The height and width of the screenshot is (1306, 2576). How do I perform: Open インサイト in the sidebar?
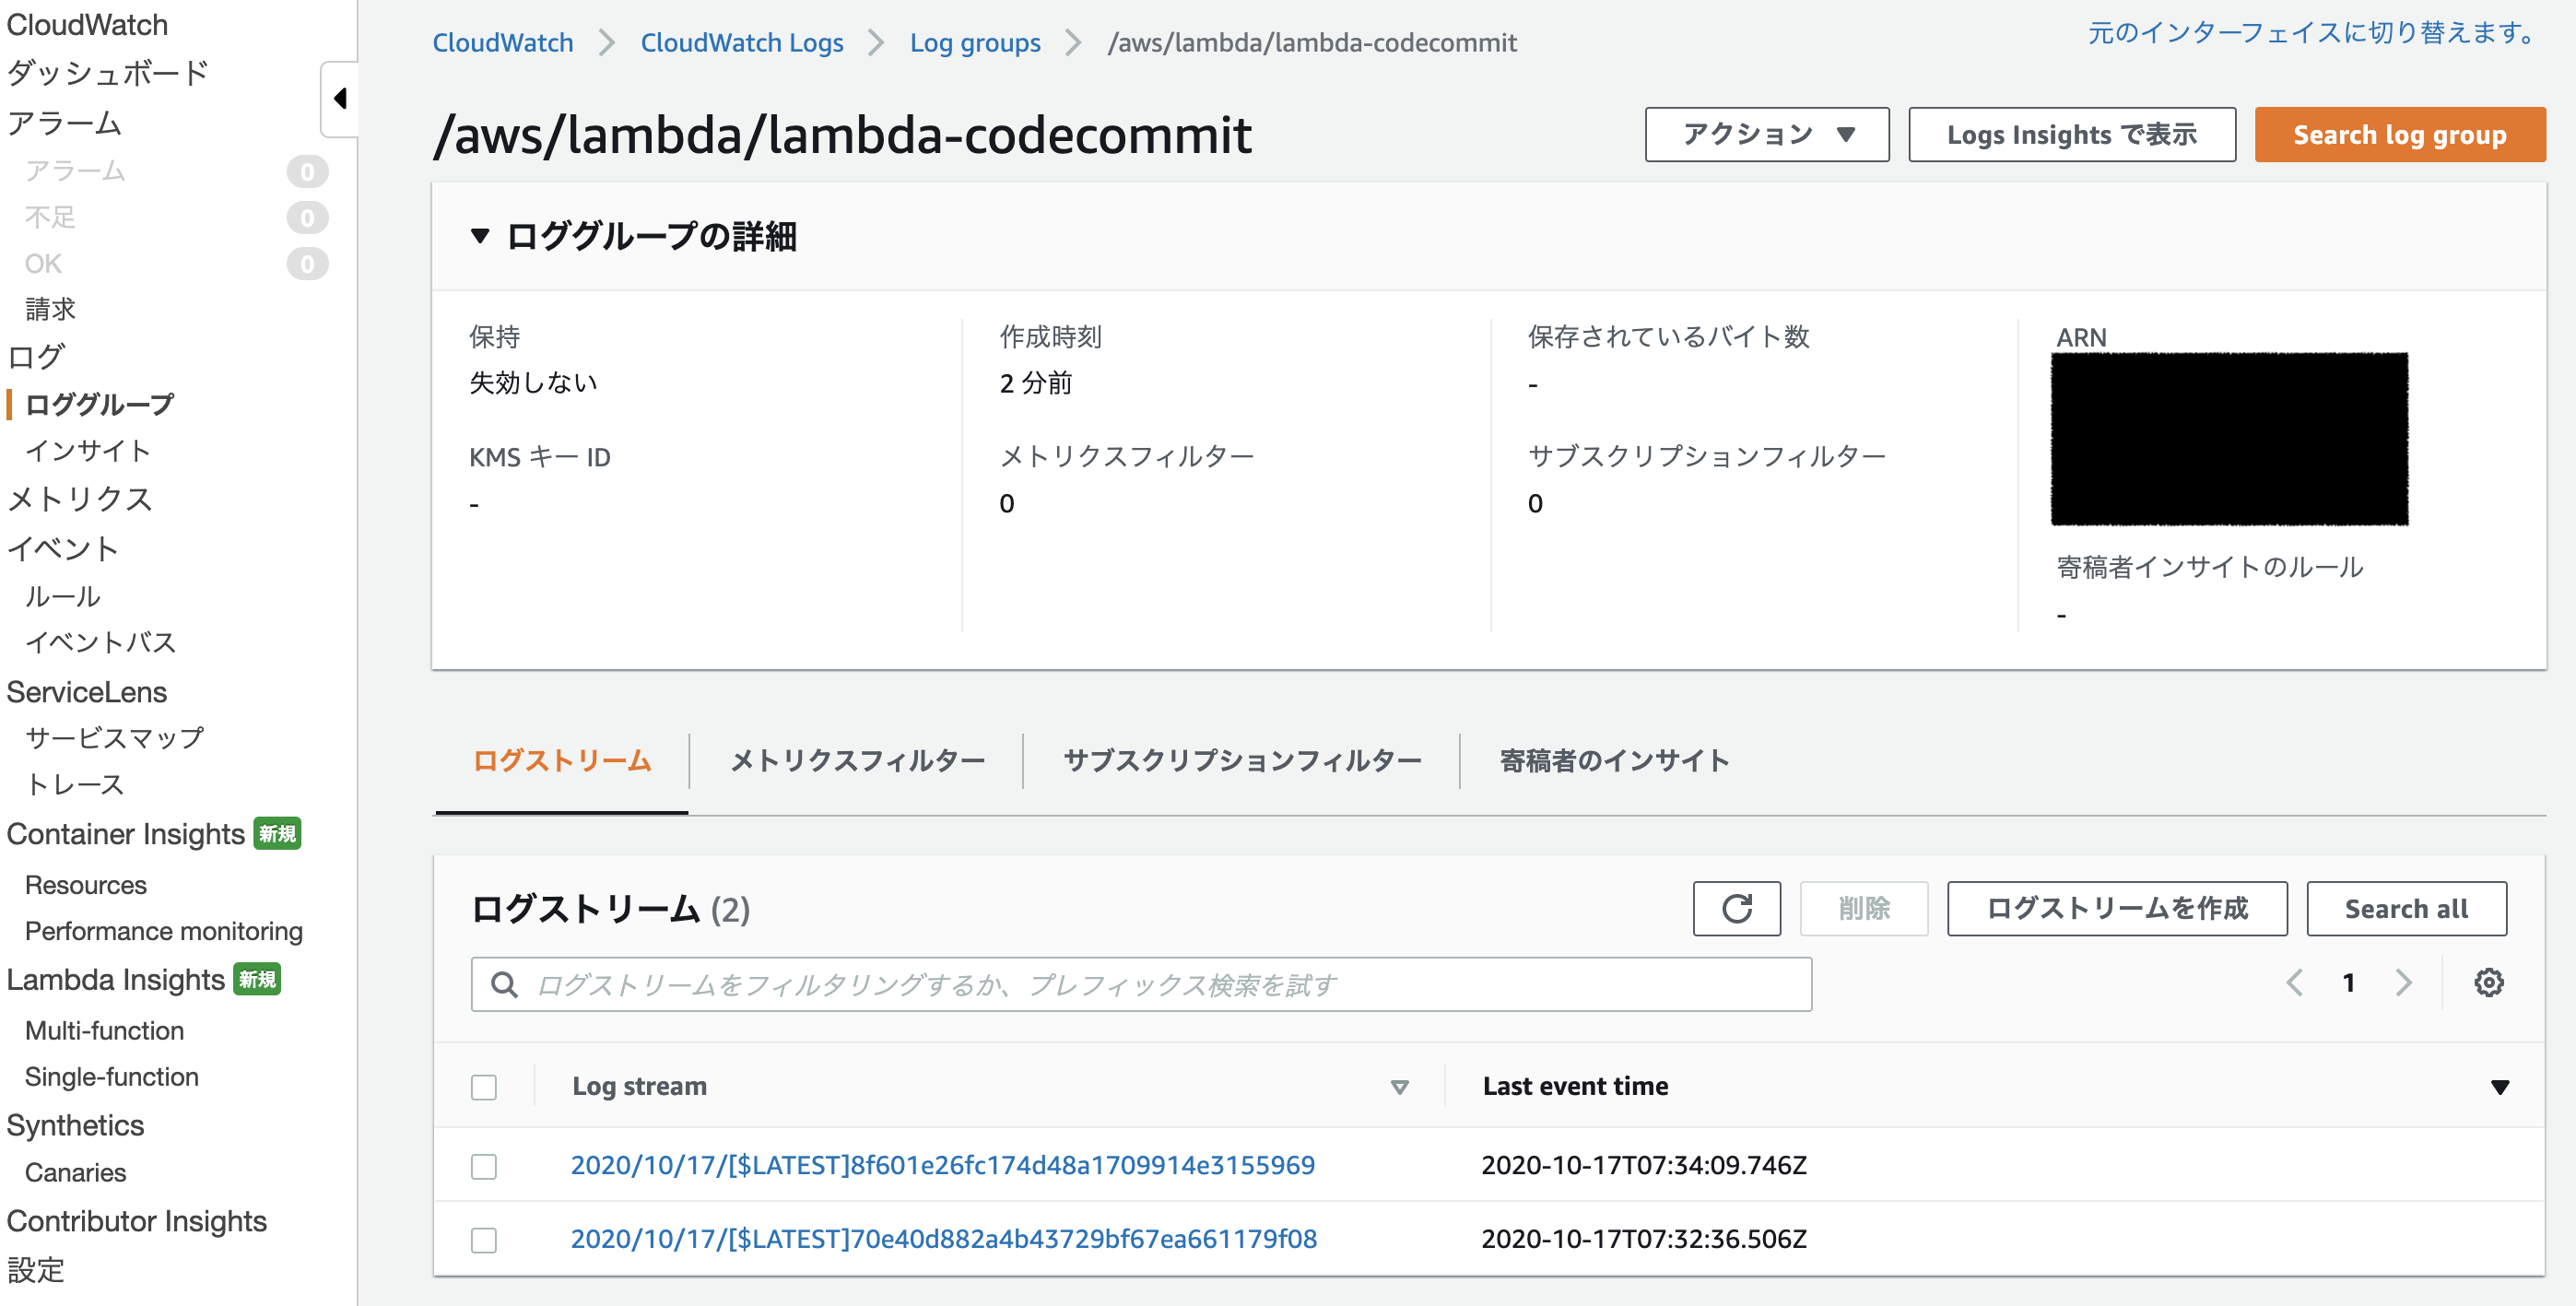click(88, 451)
